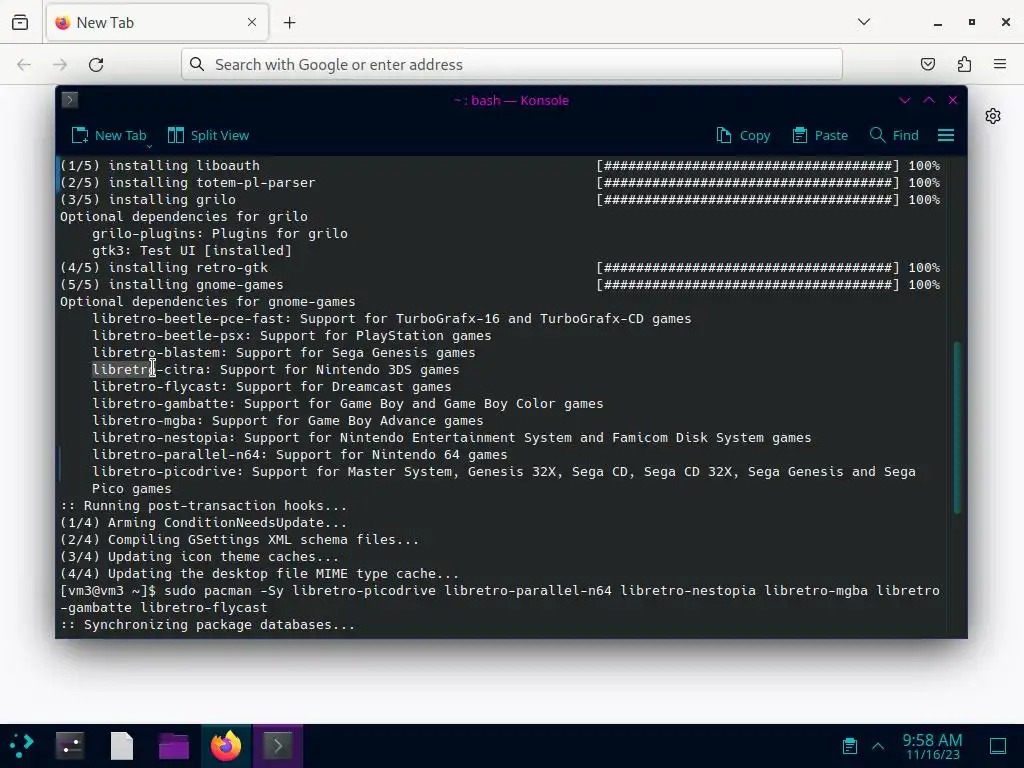Screen dimensions: 1024x768
Task: Click the 'Synchronizing package databases' line
Action: (x=208, y=624)
